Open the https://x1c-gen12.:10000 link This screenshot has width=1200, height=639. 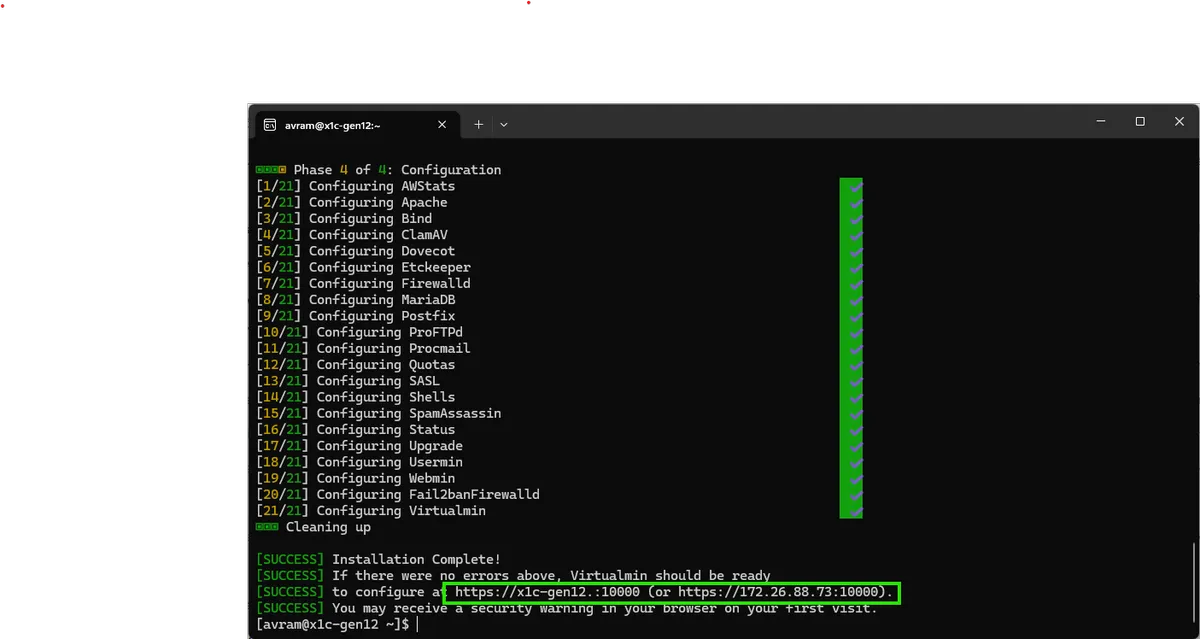547,592
